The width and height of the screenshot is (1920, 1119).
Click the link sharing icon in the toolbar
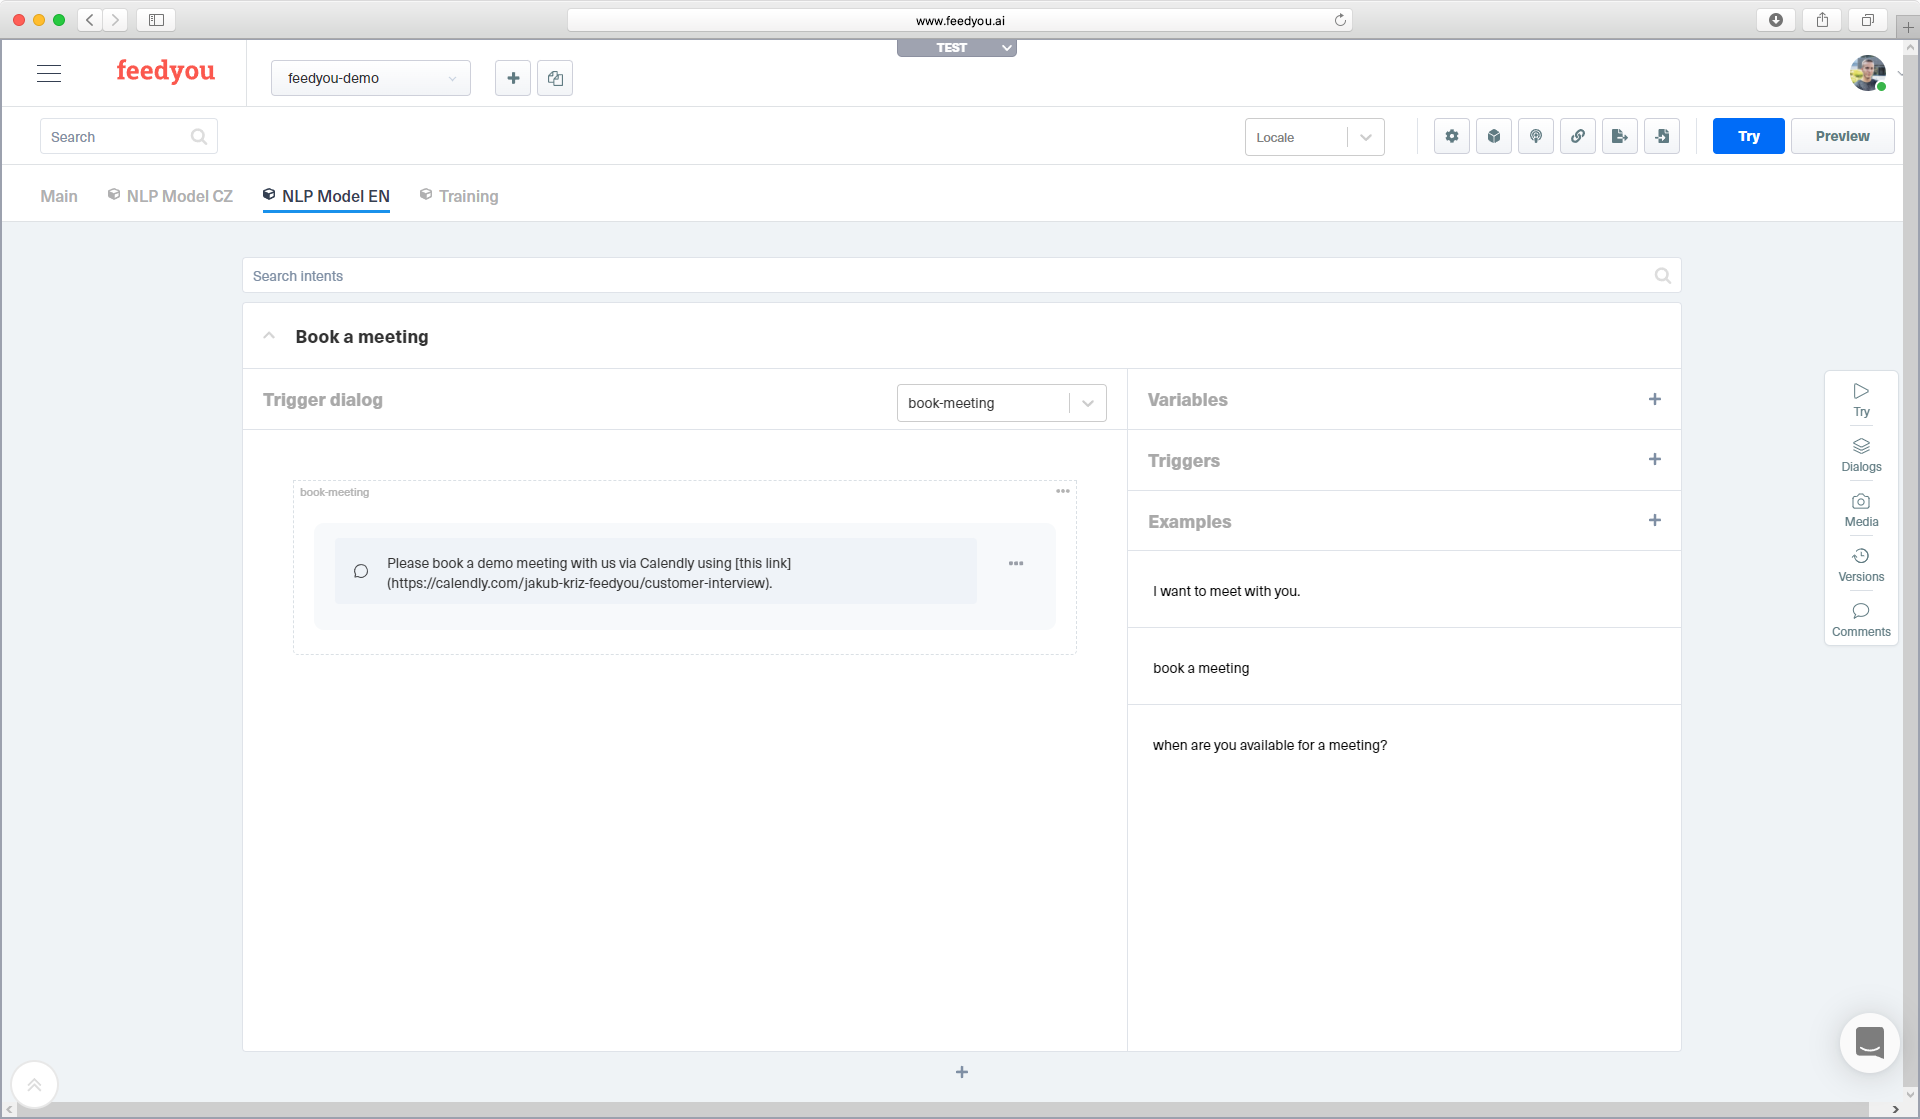tap(1578, 136)
